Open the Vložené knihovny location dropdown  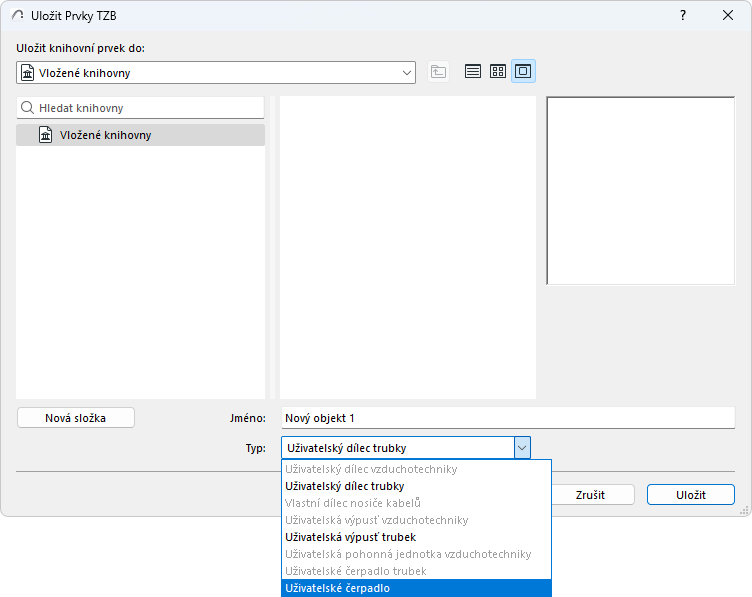tap(216, 72)
